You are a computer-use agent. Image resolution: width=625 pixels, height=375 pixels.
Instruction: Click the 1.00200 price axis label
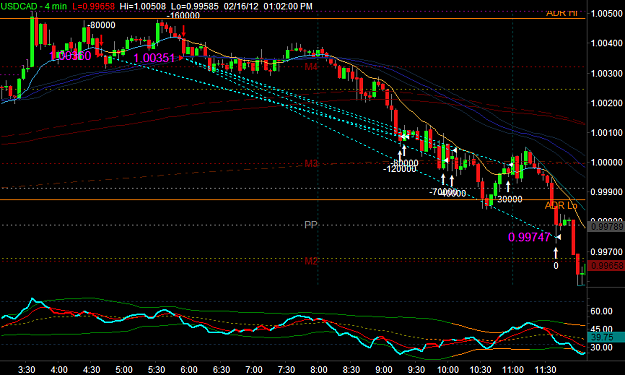click(607, 103)
